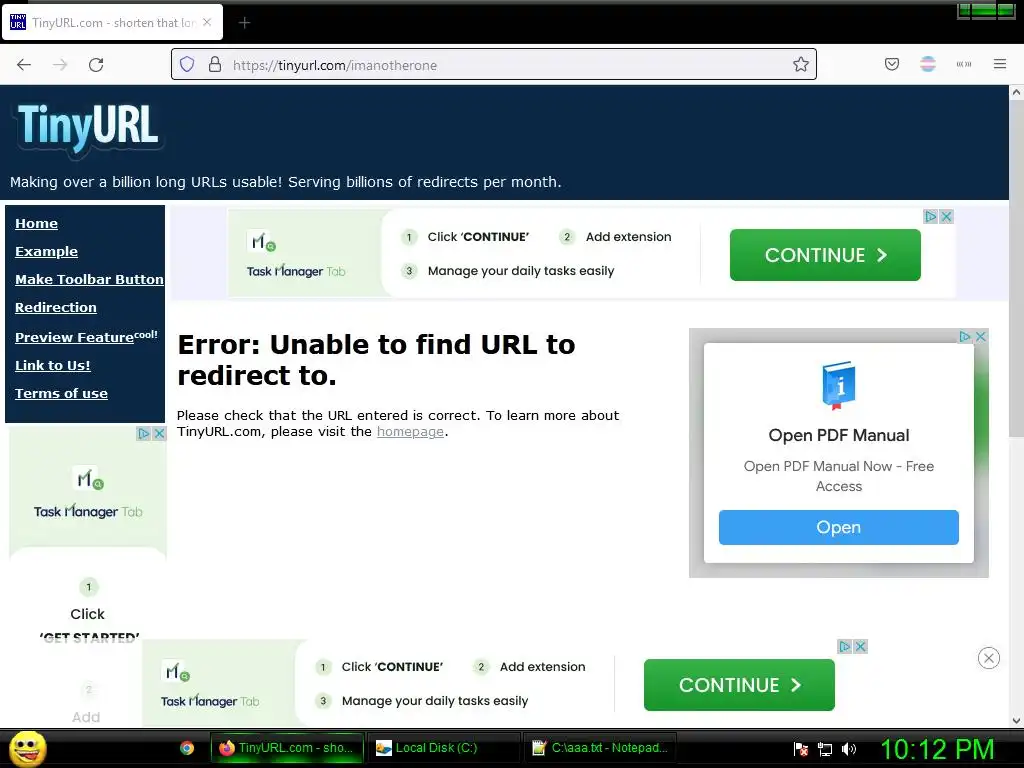Click Task Manager Tab logo in top ad
The image size is (1024, 768).
click(296, 255)
